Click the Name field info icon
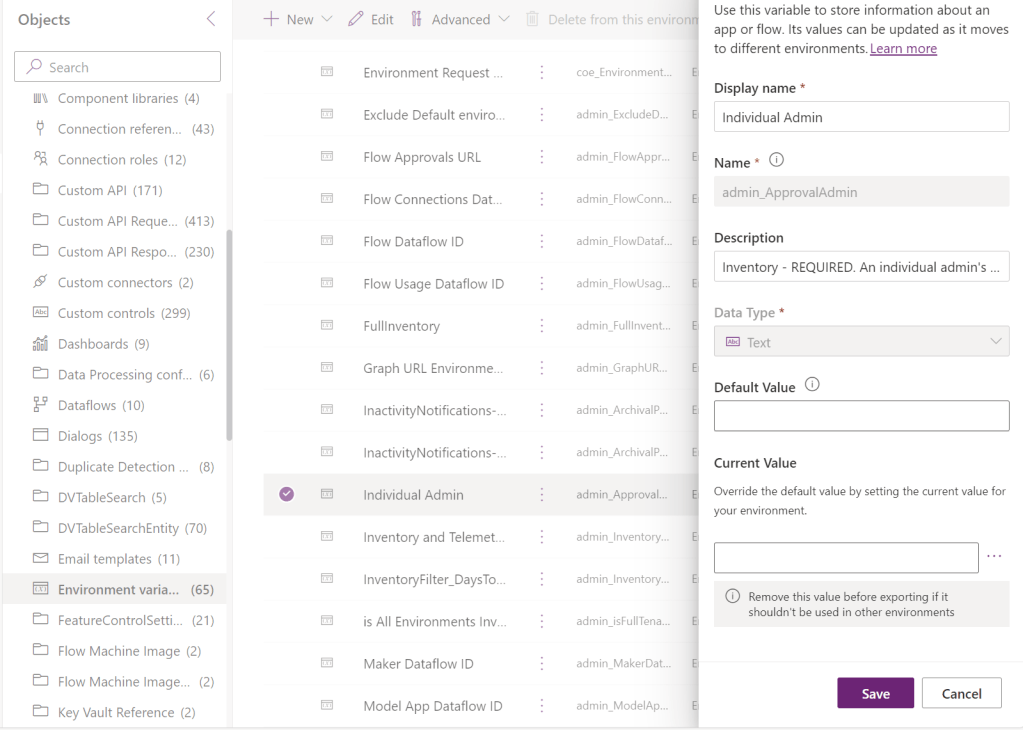The image size is (1023, 730). click(x=776, y=160)
